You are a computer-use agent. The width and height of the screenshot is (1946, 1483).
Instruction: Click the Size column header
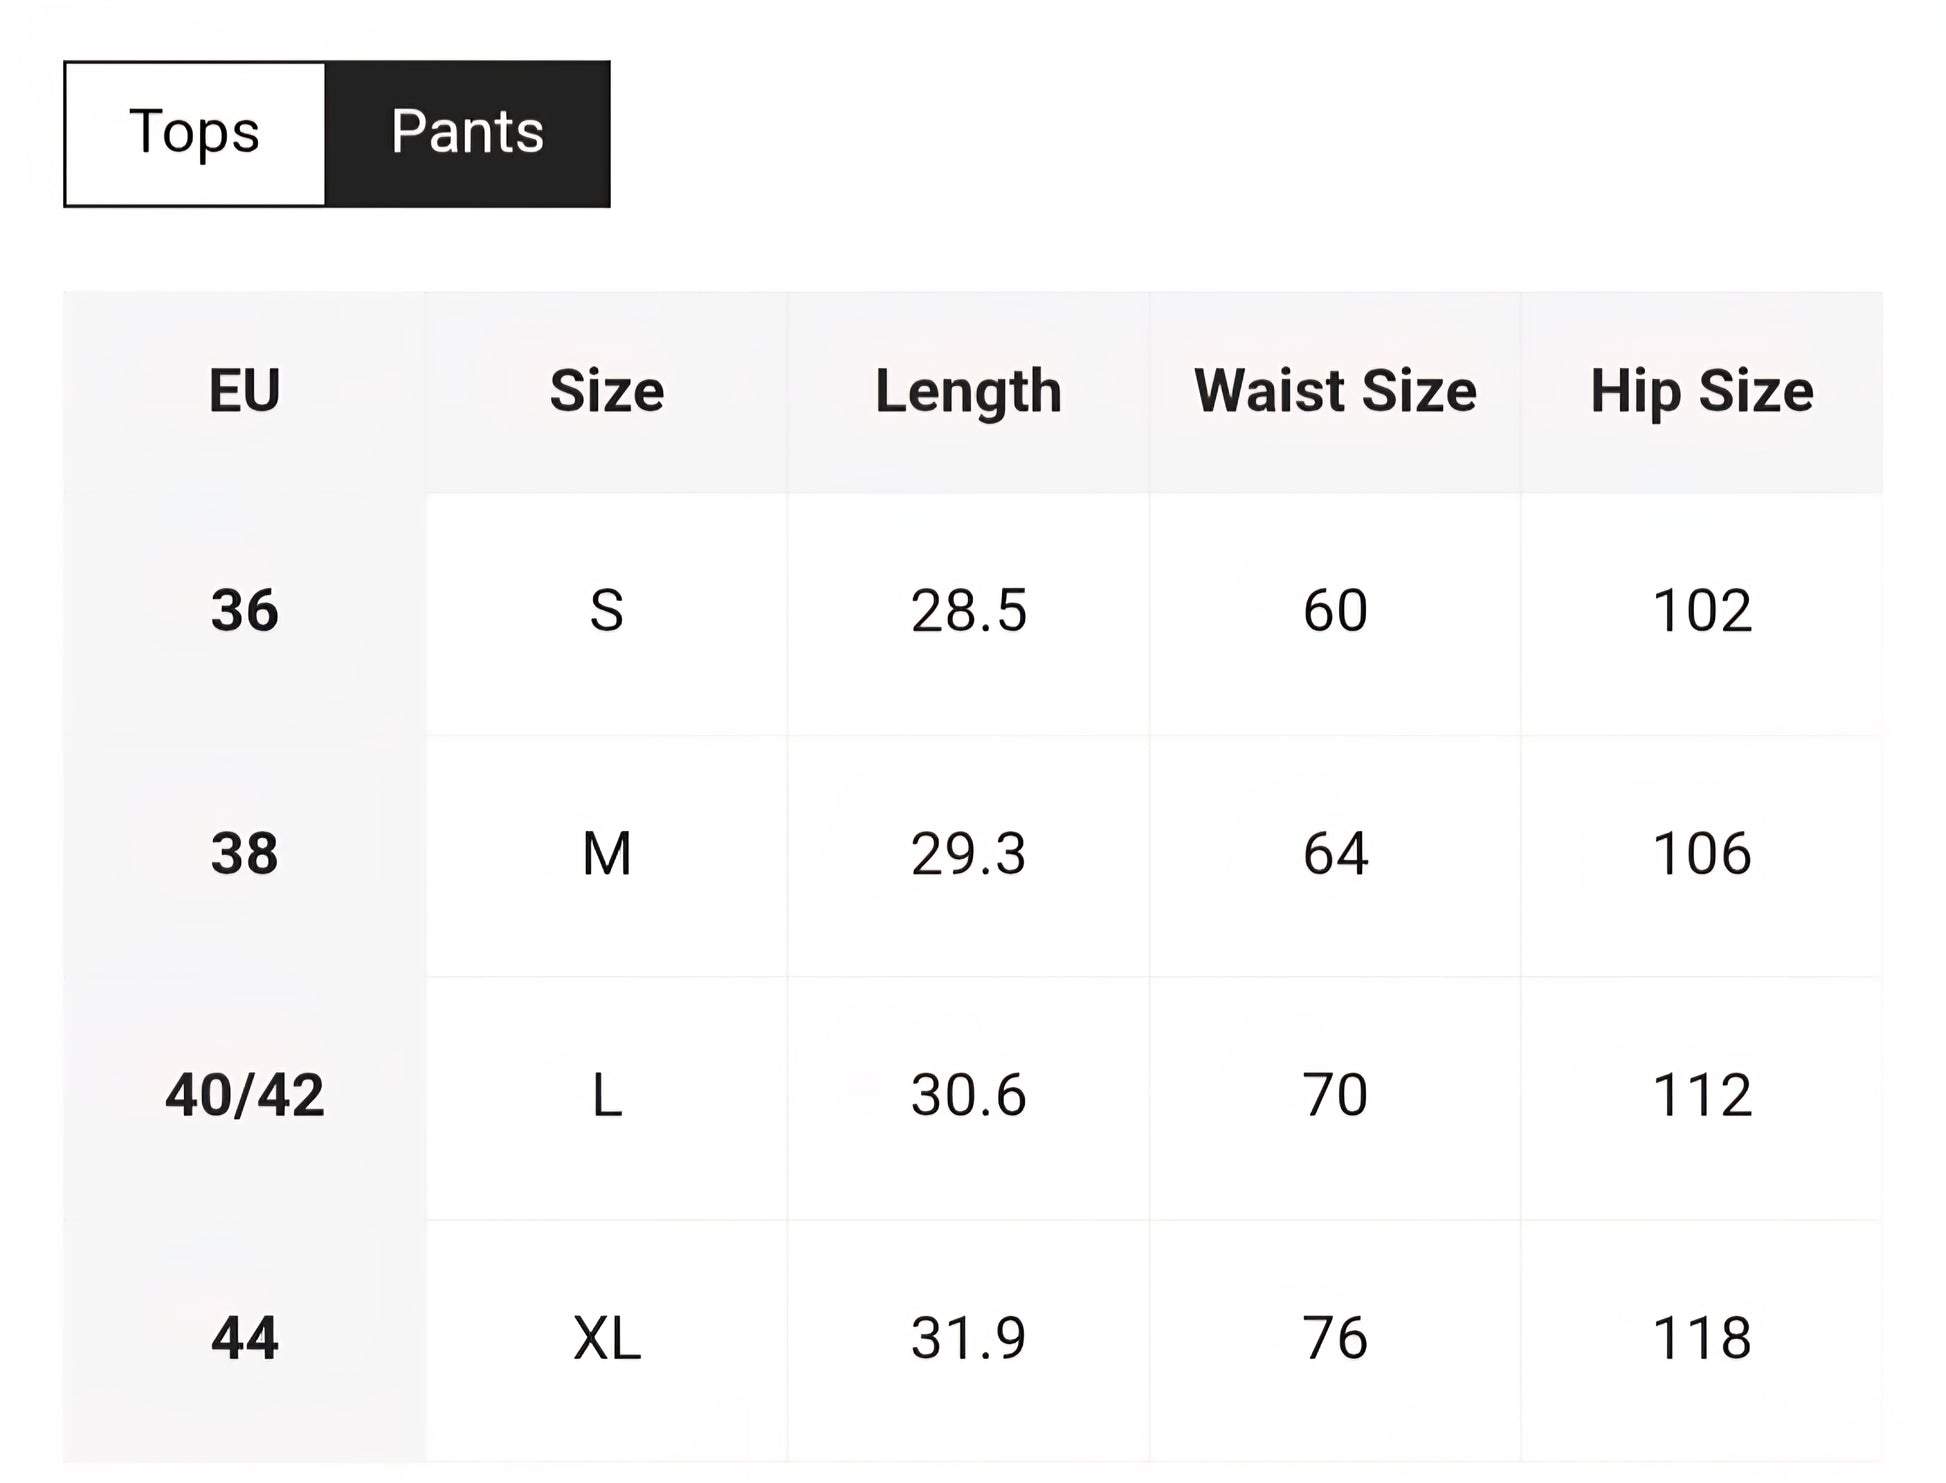pyautogui.click(x=607, y=391)
